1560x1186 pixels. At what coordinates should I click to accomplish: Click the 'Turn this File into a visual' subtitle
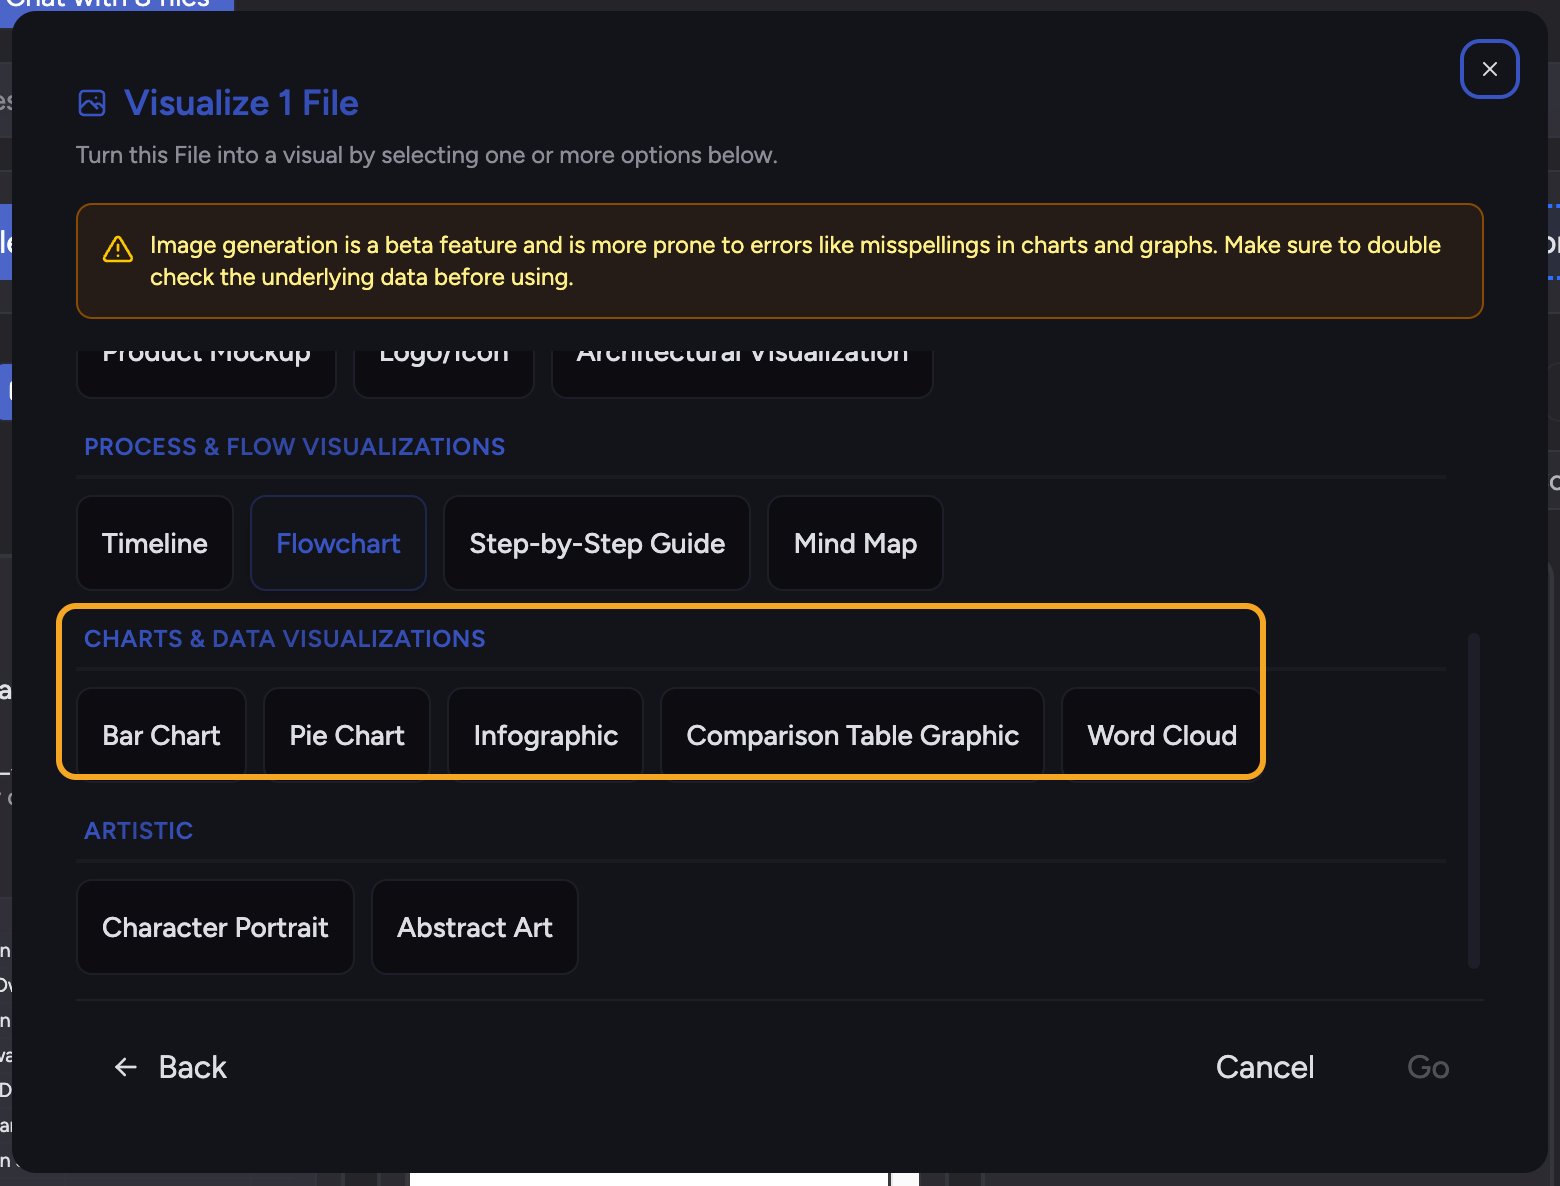click(427, 155)
